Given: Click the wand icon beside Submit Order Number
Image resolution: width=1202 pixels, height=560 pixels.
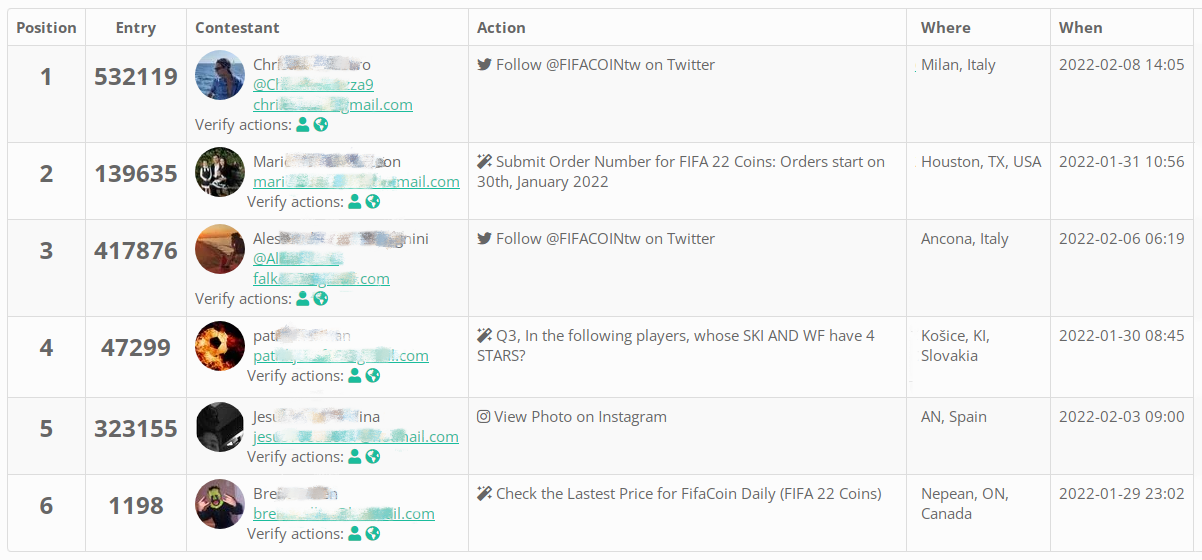Looking at the screenshot, I should 484,162.
